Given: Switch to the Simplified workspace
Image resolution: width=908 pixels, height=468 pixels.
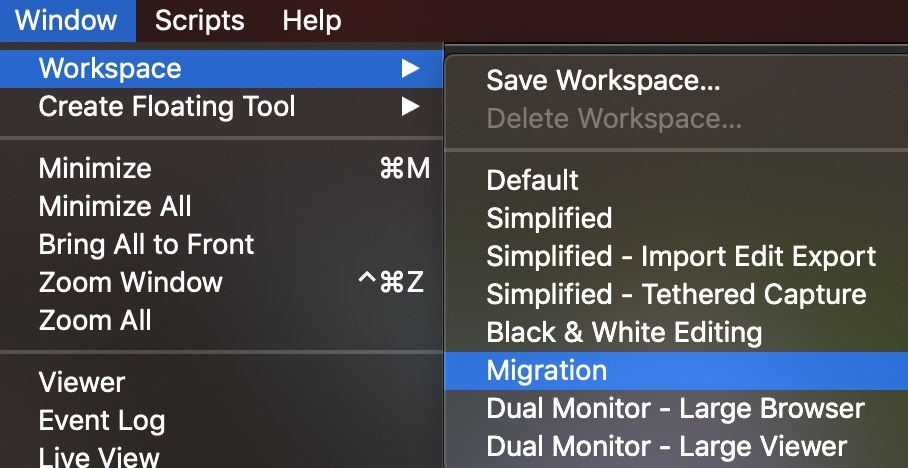Looking at the screenshot, I should (549, 218).
